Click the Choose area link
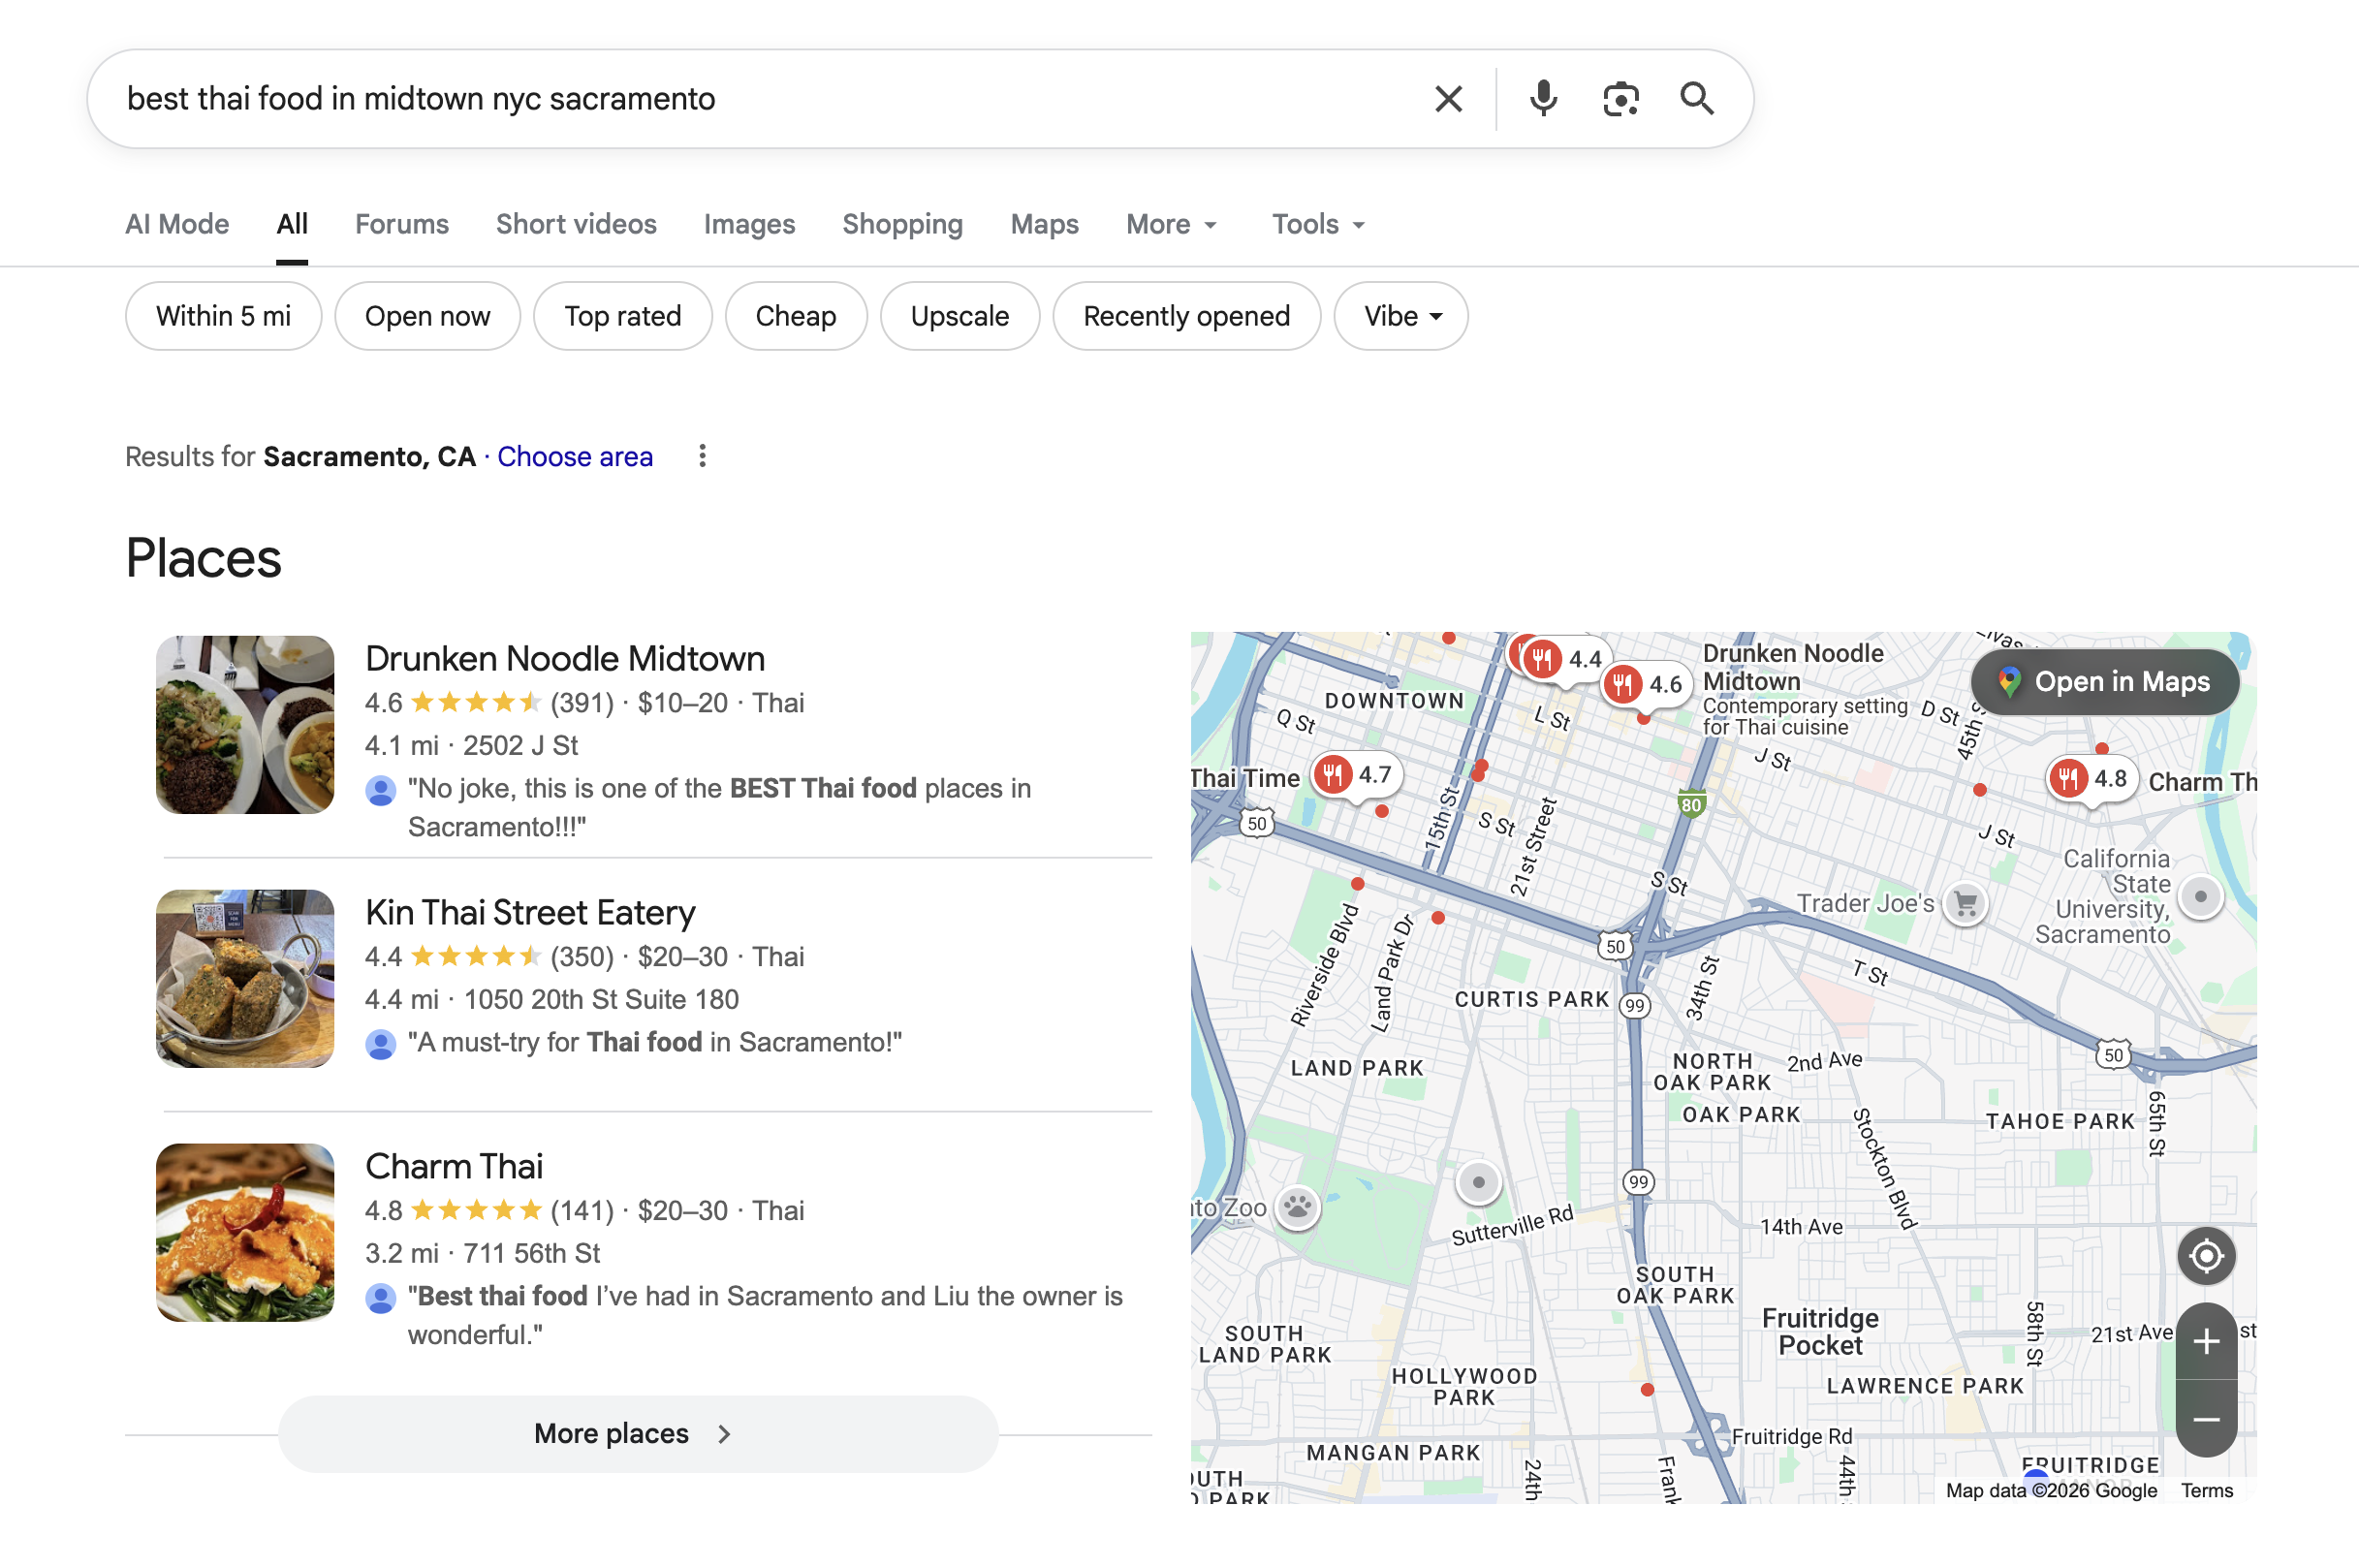Screen dimensions: 2359x1568 click(575, 457)
